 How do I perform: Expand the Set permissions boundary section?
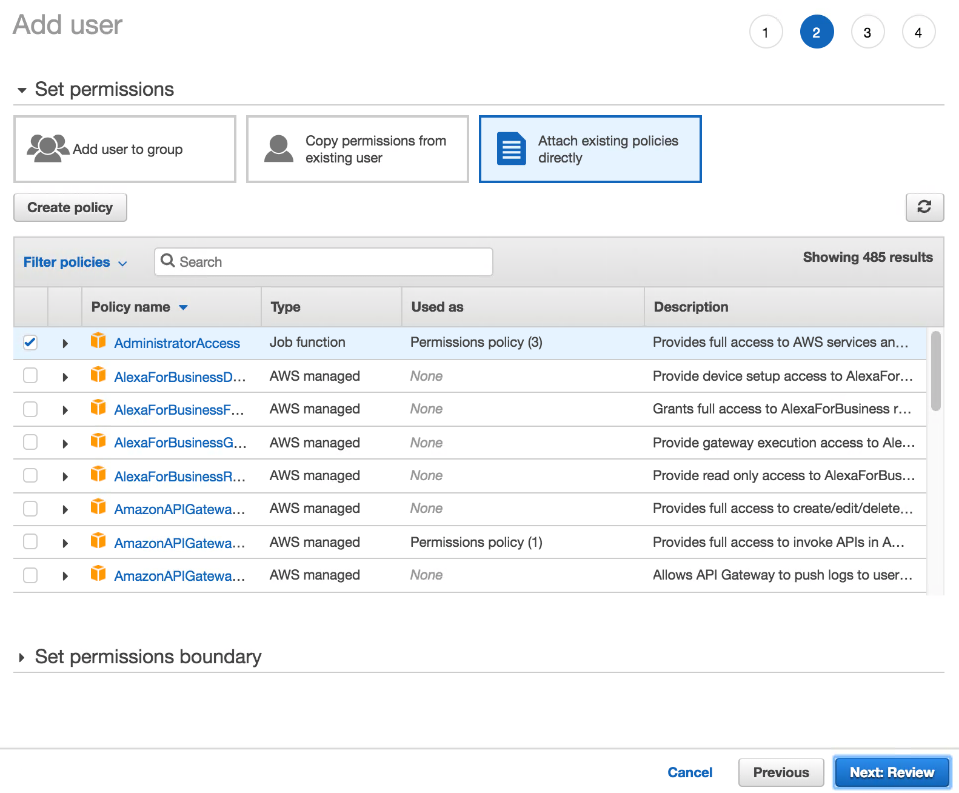pyautogui.click(x=21, y=657)
